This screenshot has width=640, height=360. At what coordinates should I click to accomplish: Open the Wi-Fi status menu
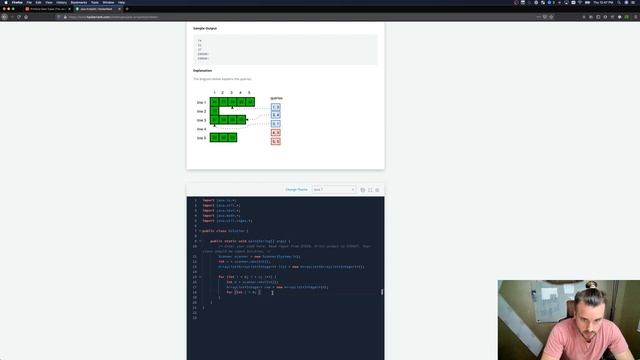pos(580,2)
